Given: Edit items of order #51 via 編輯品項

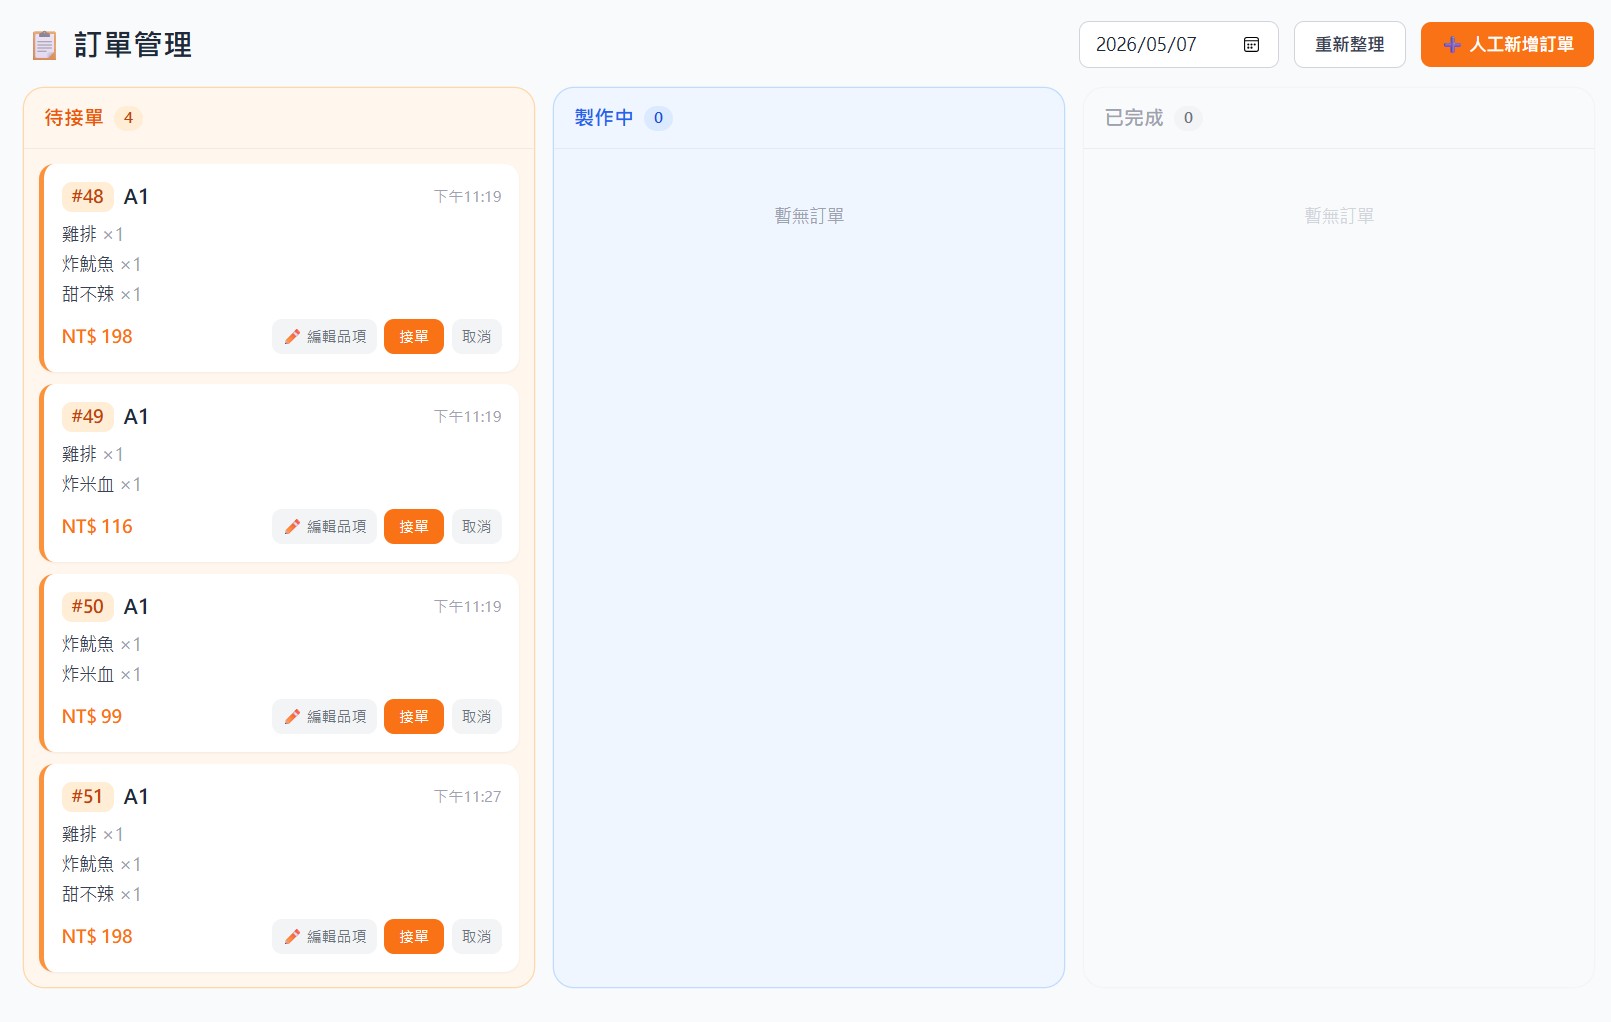Looking at the screenshot, I should point(324,937).
